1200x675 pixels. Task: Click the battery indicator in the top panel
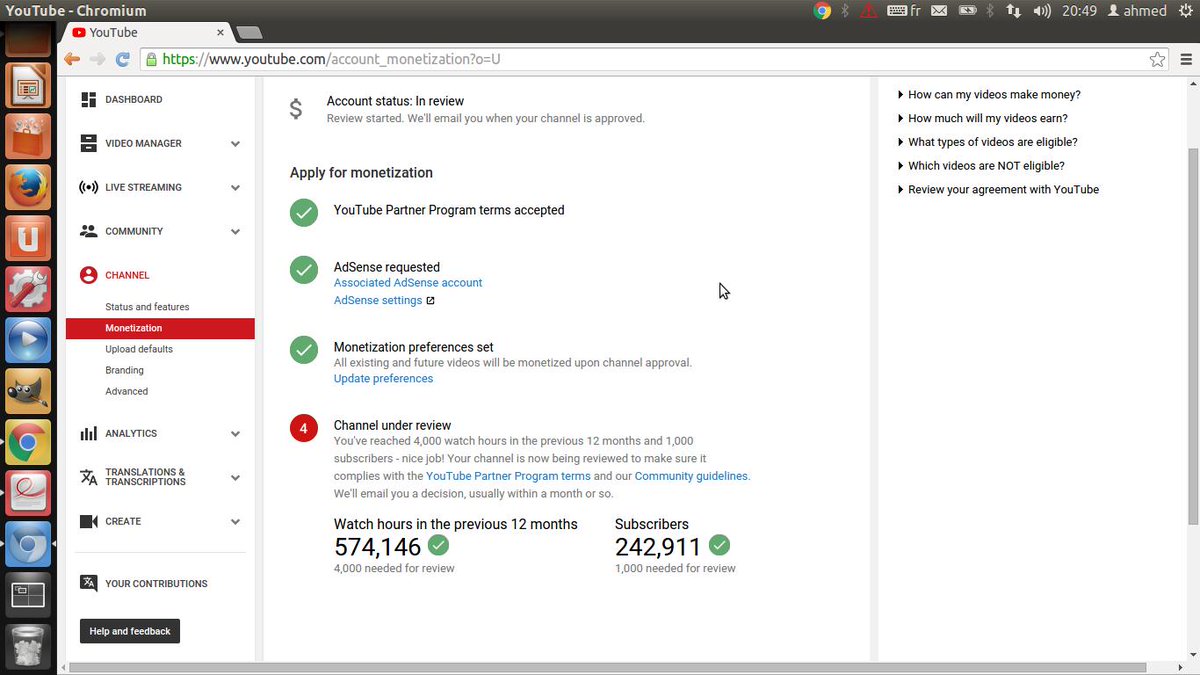click(967, 11)
